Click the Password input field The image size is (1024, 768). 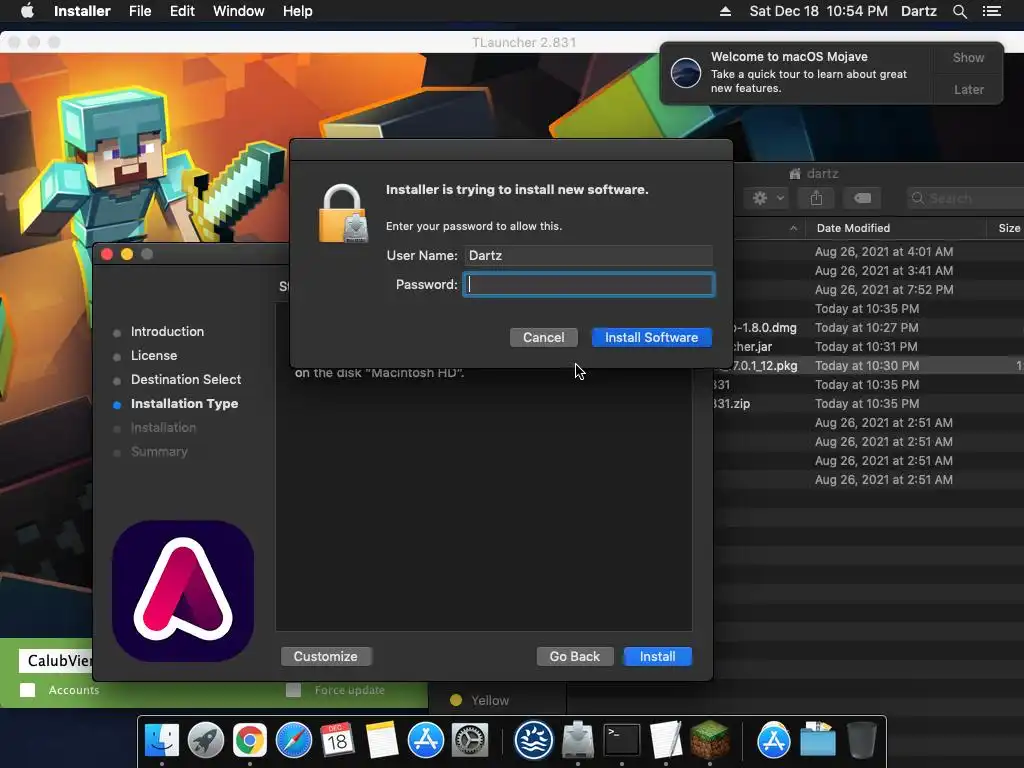click(x=589, y=285)
